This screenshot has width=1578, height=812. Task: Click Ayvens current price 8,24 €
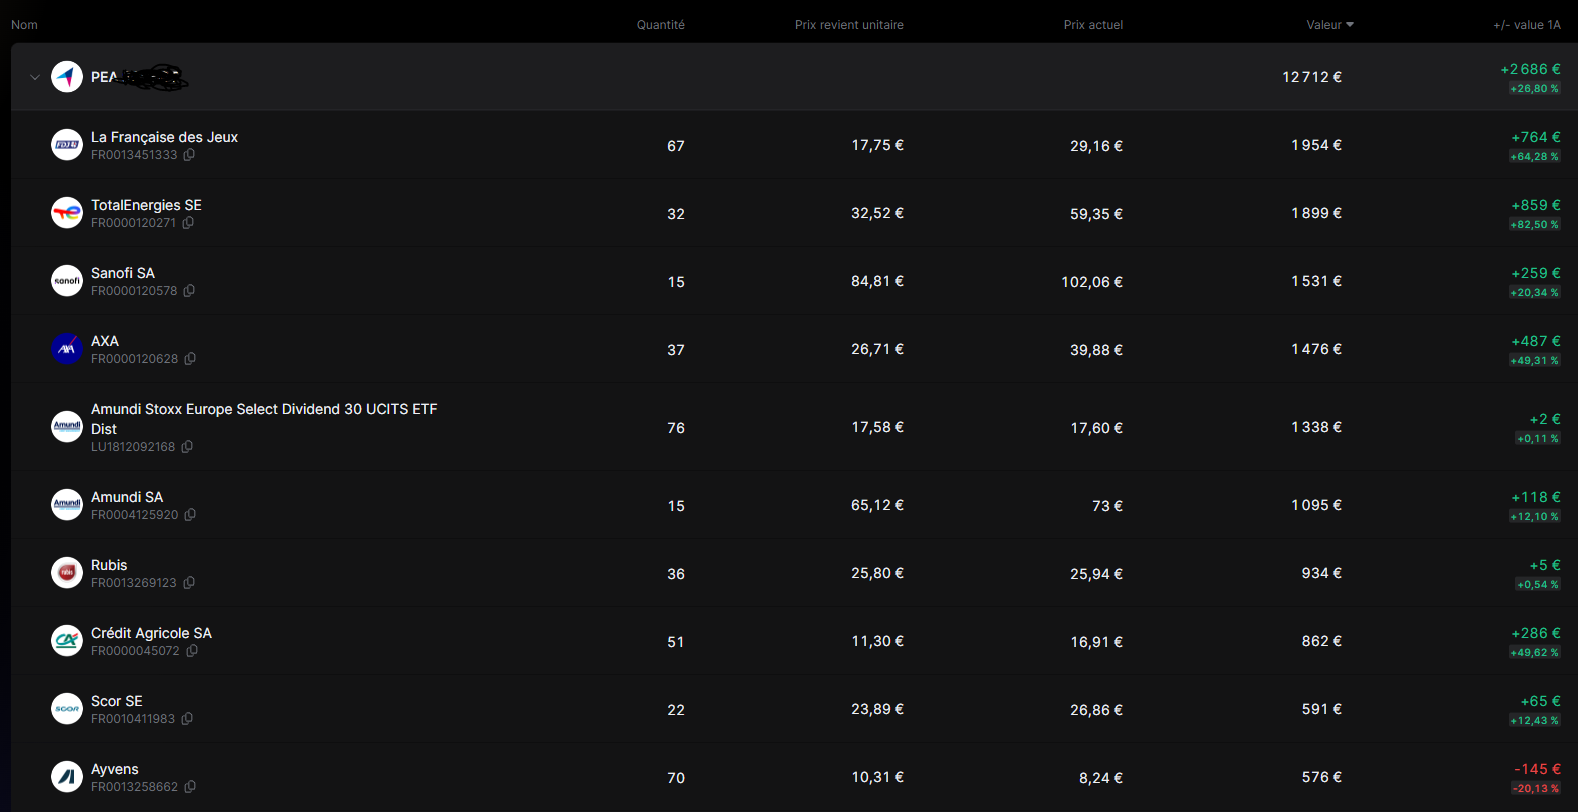coord(1101,778)
